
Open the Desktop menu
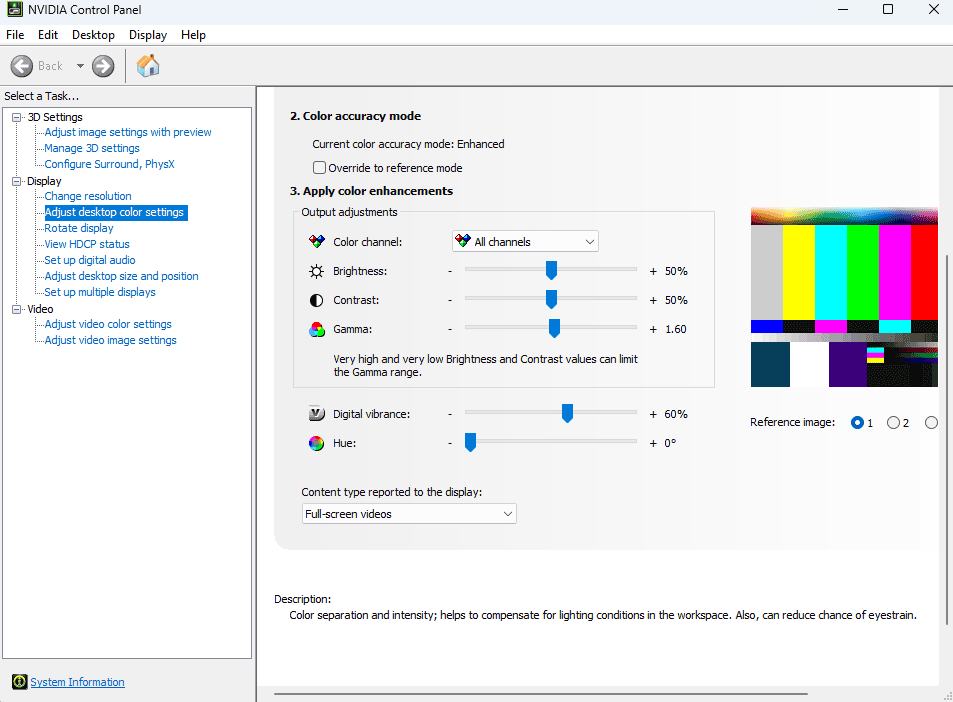93,35
